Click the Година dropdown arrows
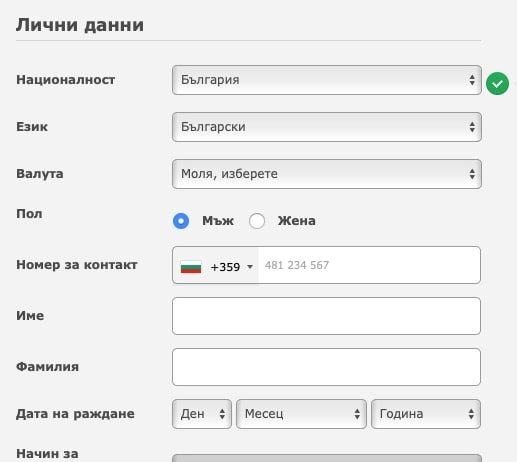This screenshot has height=462, width=517. tap(471, 414)
